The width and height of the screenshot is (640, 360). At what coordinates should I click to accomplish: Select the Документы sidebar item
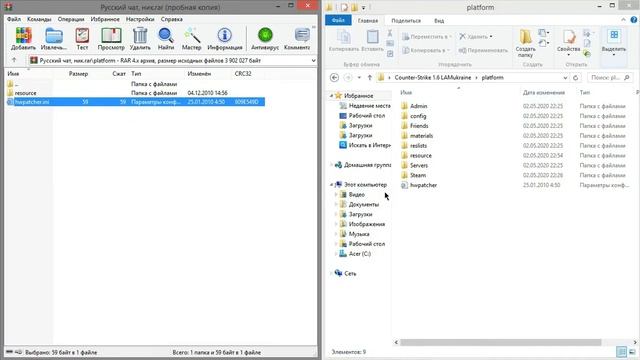coord(360,204)
